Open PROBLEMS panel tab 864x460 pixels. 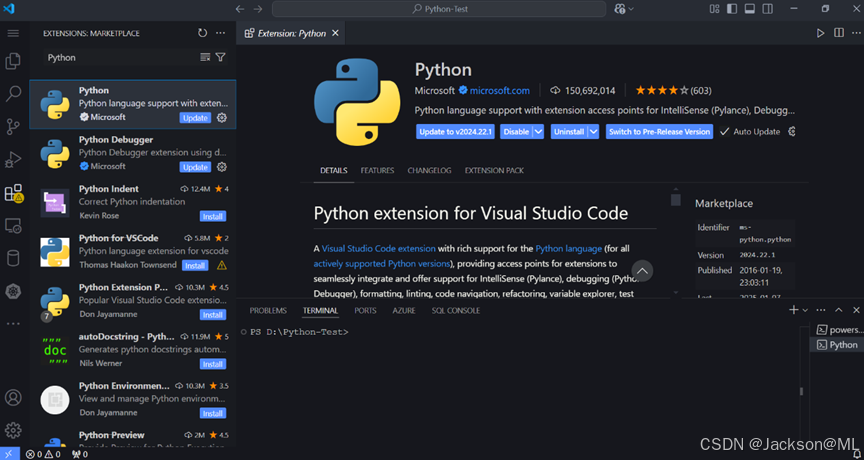point(268,311)
